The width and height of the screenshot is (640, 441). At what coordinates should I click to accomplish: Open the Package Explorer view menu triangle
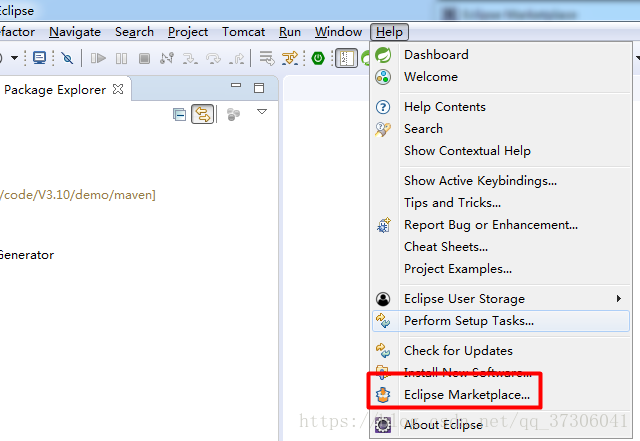pyautogui.click(x=262, y=111)
